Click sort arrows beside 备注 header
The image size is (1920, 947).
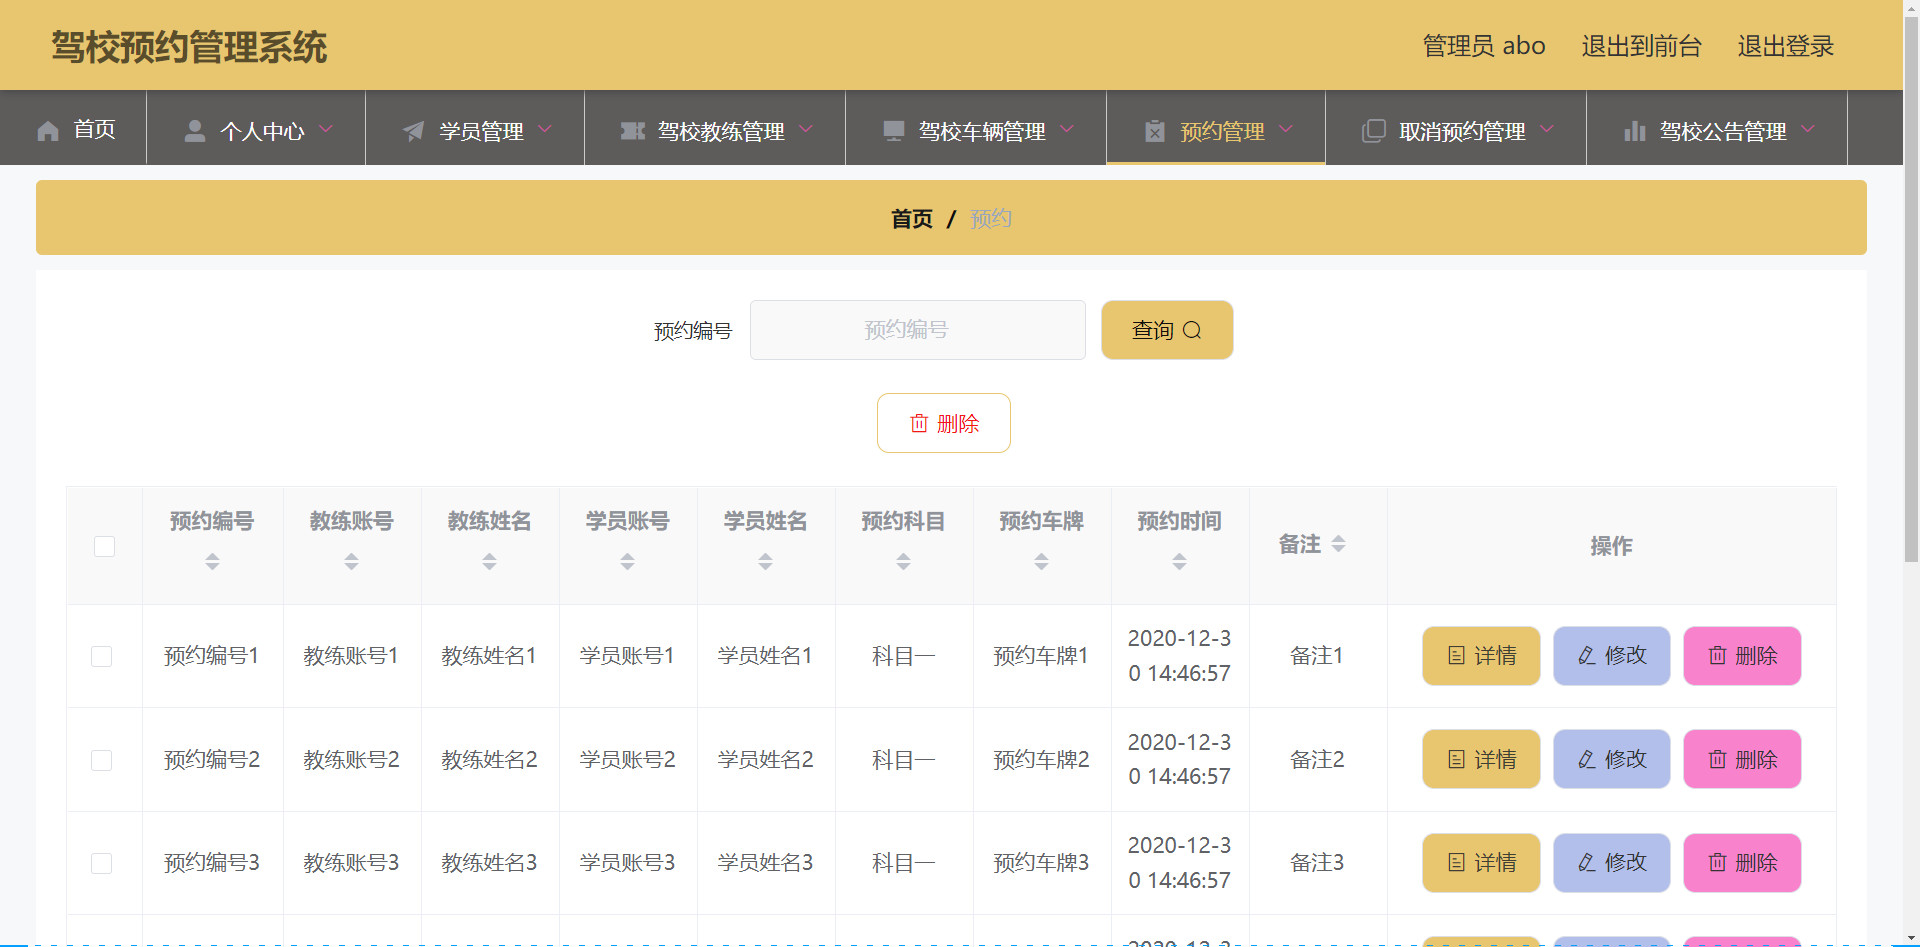tap(1338, 544)
